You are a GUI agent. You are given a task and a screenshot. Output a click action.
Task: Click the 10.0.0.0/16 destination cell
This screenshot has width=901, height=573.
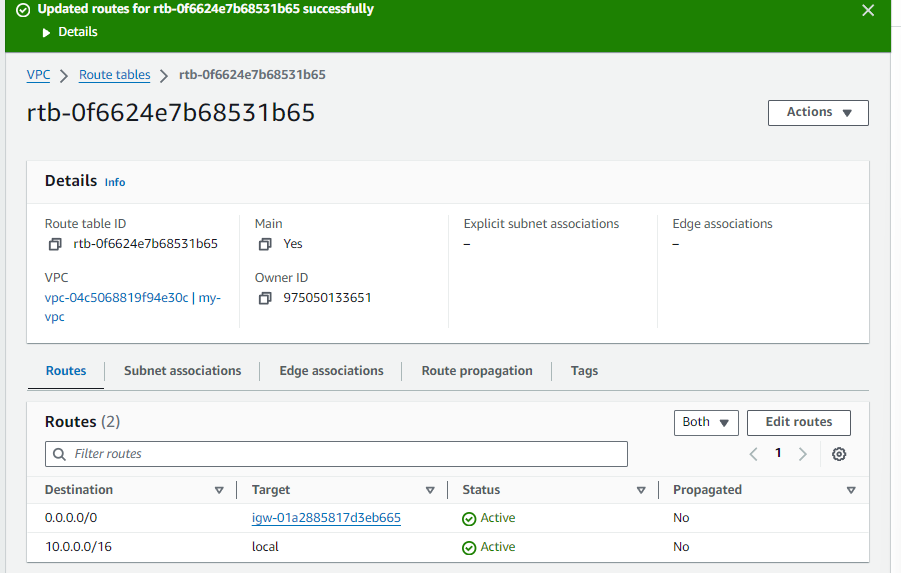tap(78, 547)
